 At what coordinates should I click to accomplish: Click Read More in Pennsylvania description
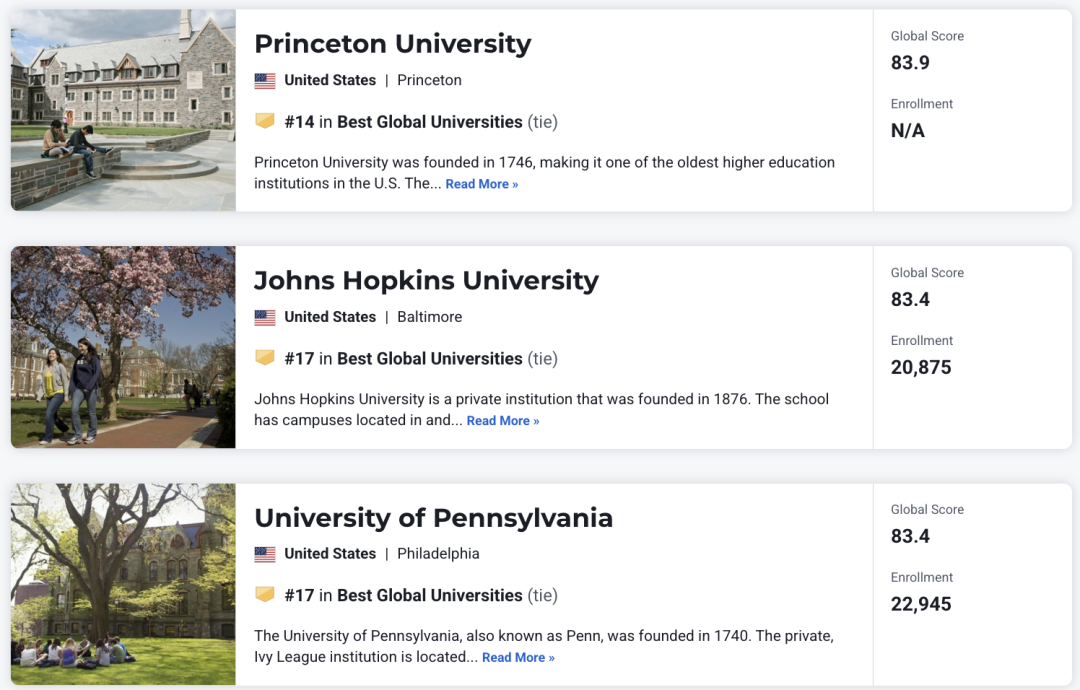tap(518, 658)
